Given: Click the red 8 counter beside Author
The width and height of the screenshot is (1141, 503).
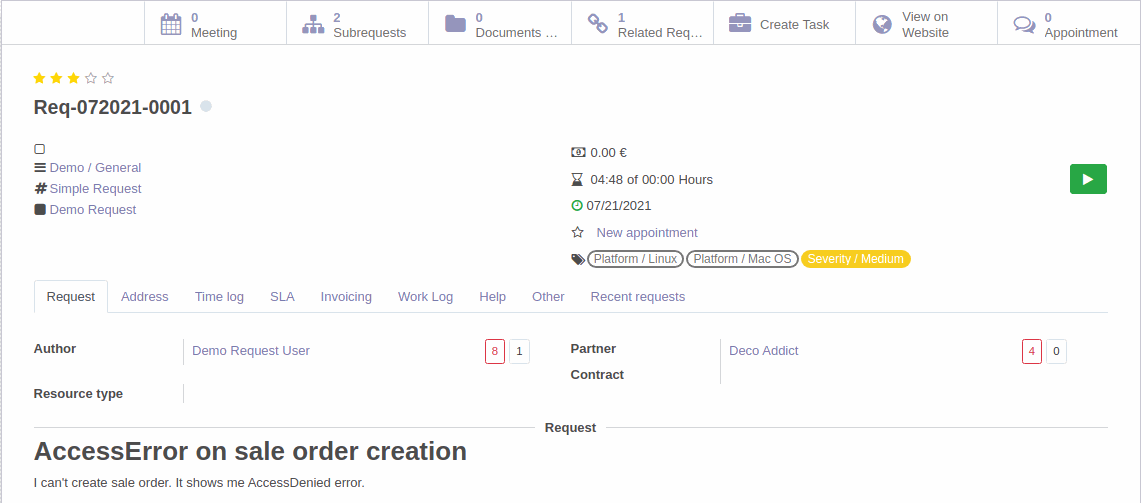Looking at the screenshot, I should click(x=495, y=352).
